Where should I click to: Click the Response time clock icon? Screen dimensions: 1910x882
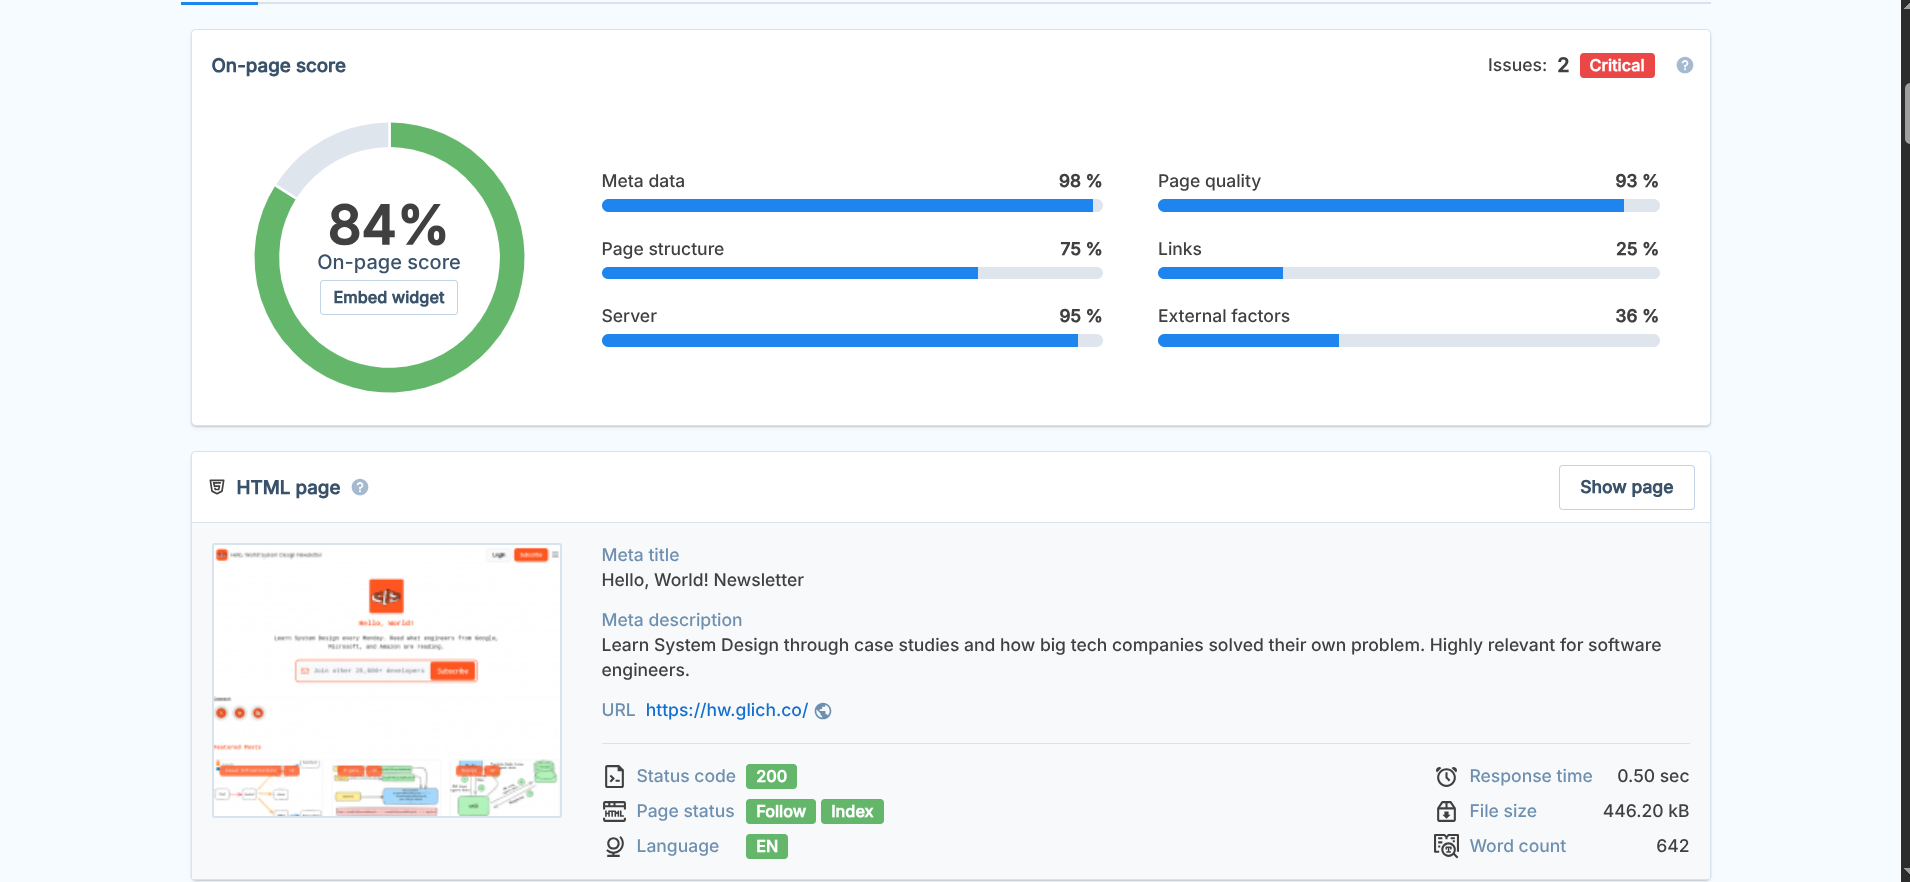coord(1446,777)
